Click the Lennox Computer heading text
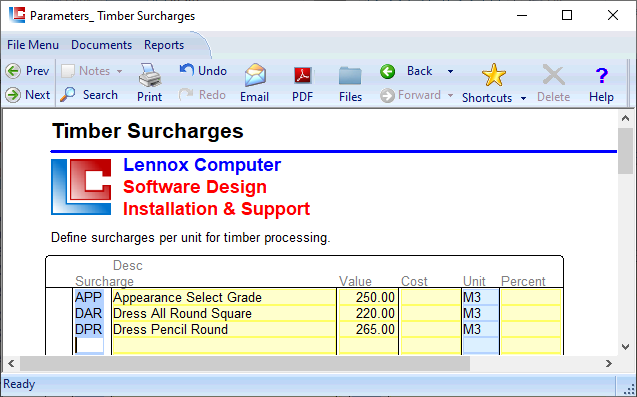Image resolution: width=637 pixels, height=397 pixels. [202, 165]
